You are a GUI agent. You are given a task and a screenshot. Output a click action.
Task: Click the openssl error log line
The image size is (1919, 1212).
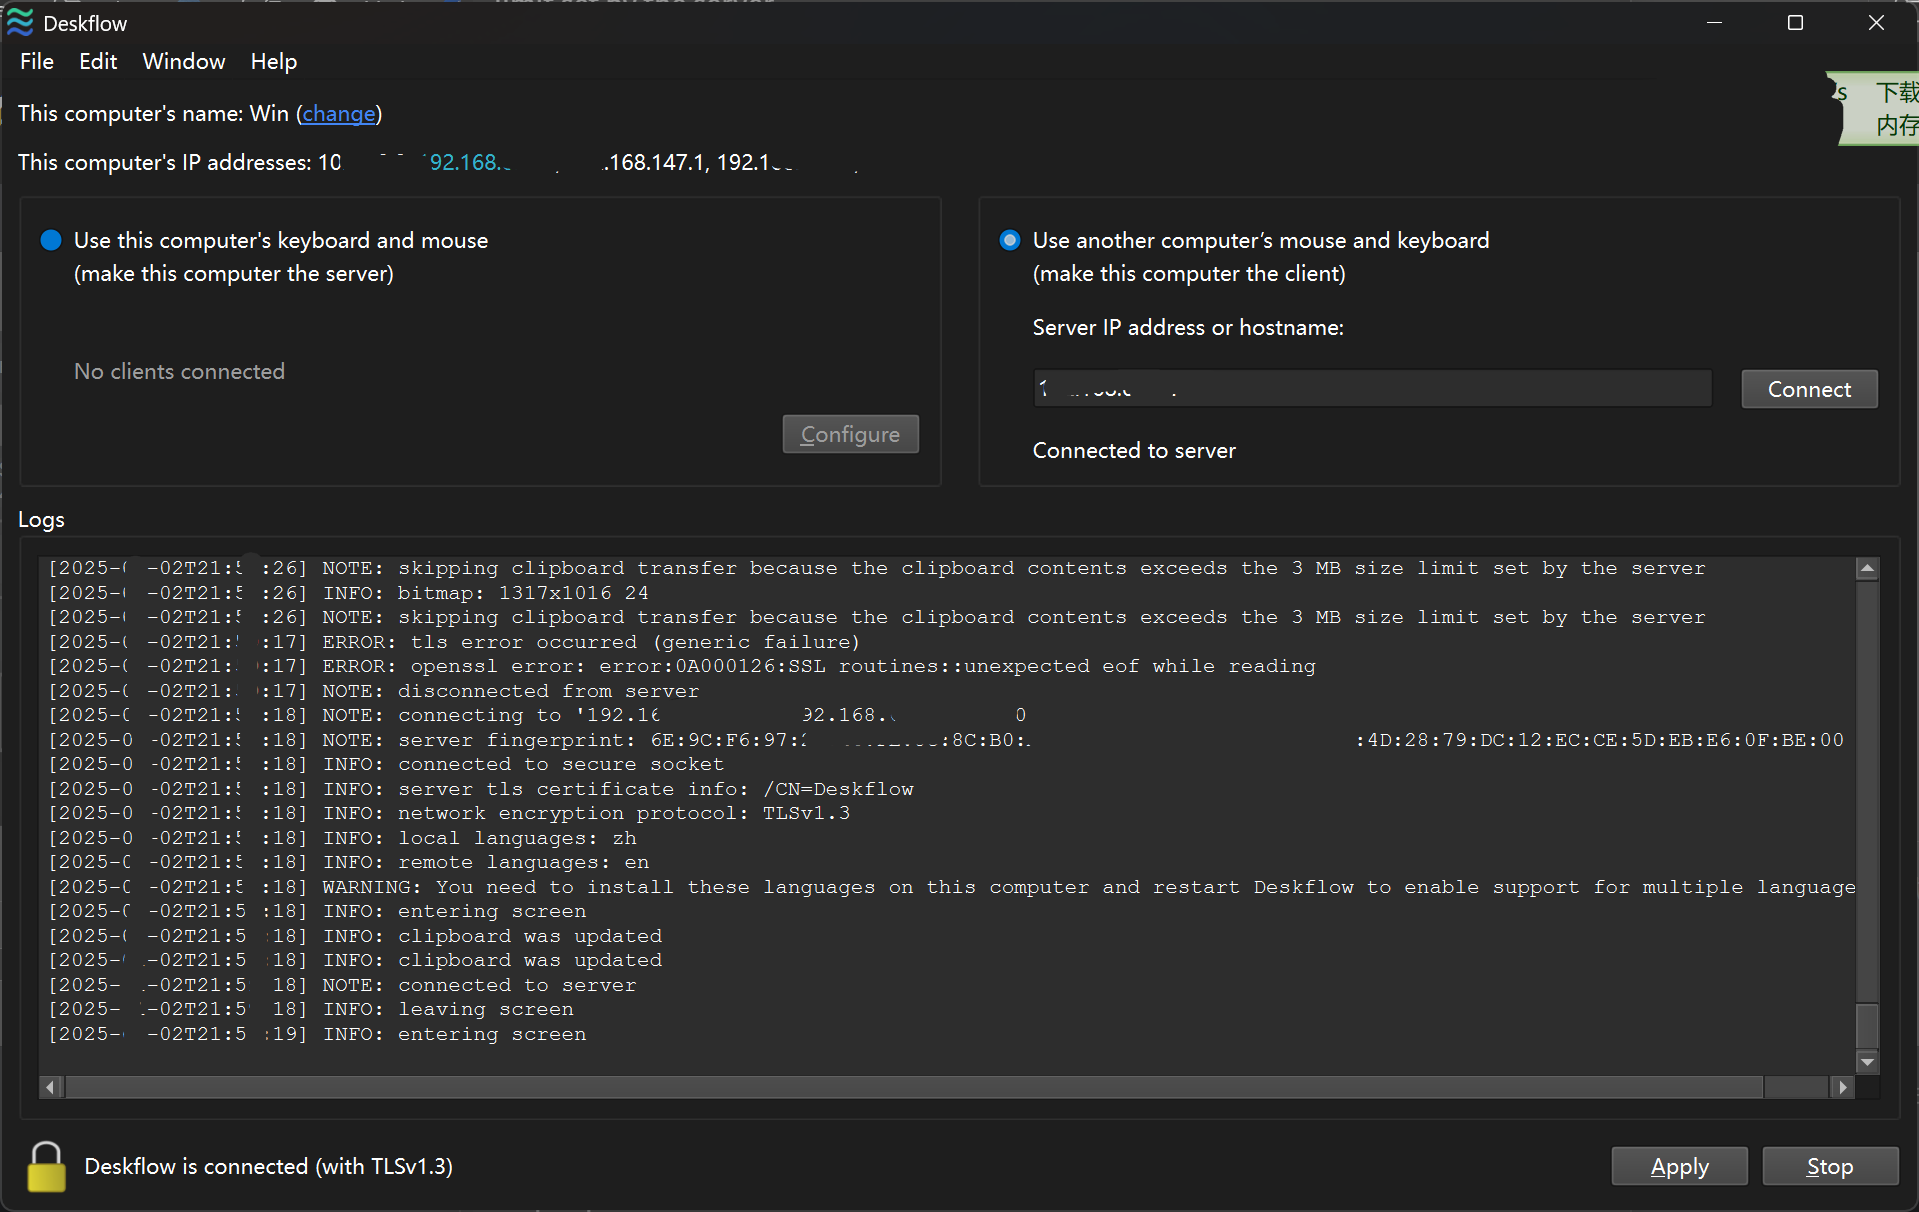tap(682, 666)
